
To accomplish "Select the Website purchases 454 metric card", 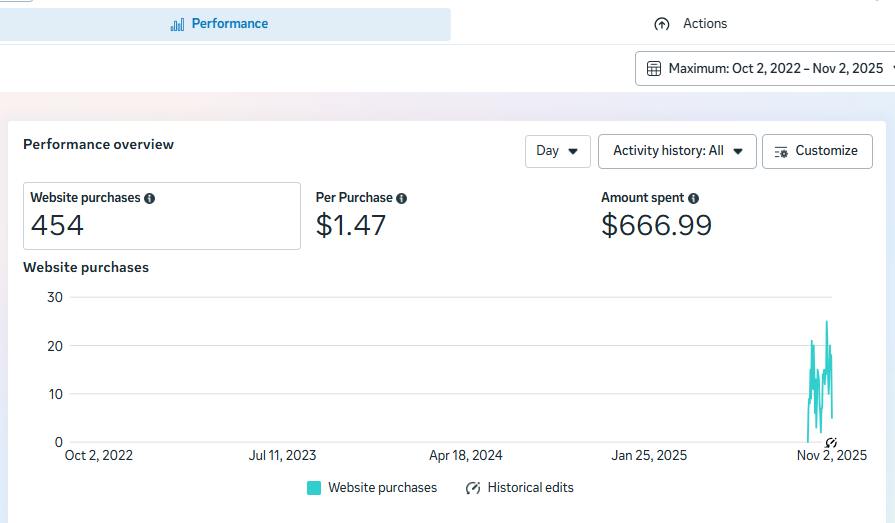I will pos(161,215).
